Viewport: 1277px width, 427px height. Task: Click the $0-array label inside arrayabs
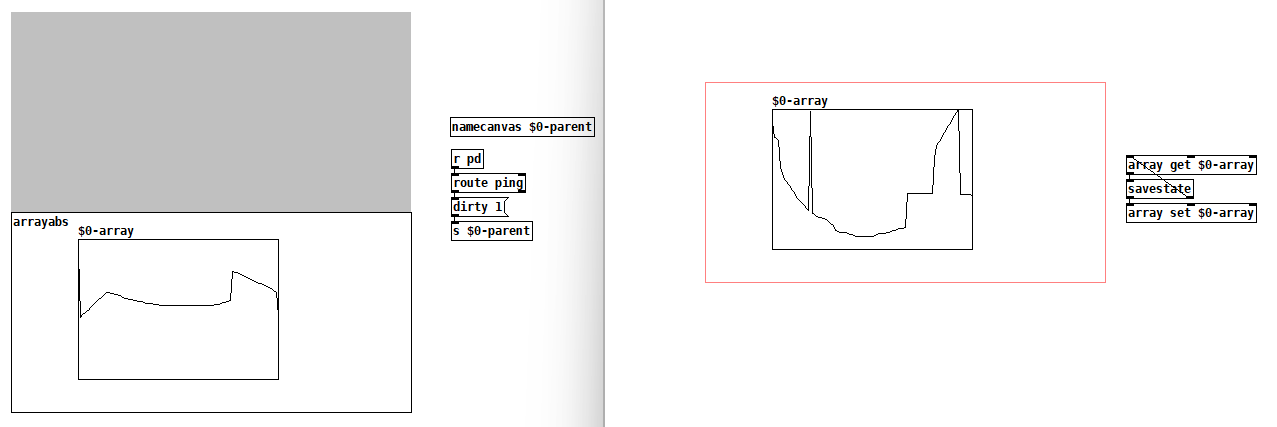point(106,231)
